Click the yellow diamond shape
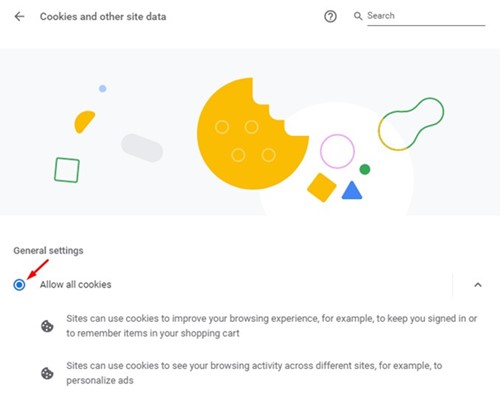Screen dimensions: 500x399 (322, 187)
